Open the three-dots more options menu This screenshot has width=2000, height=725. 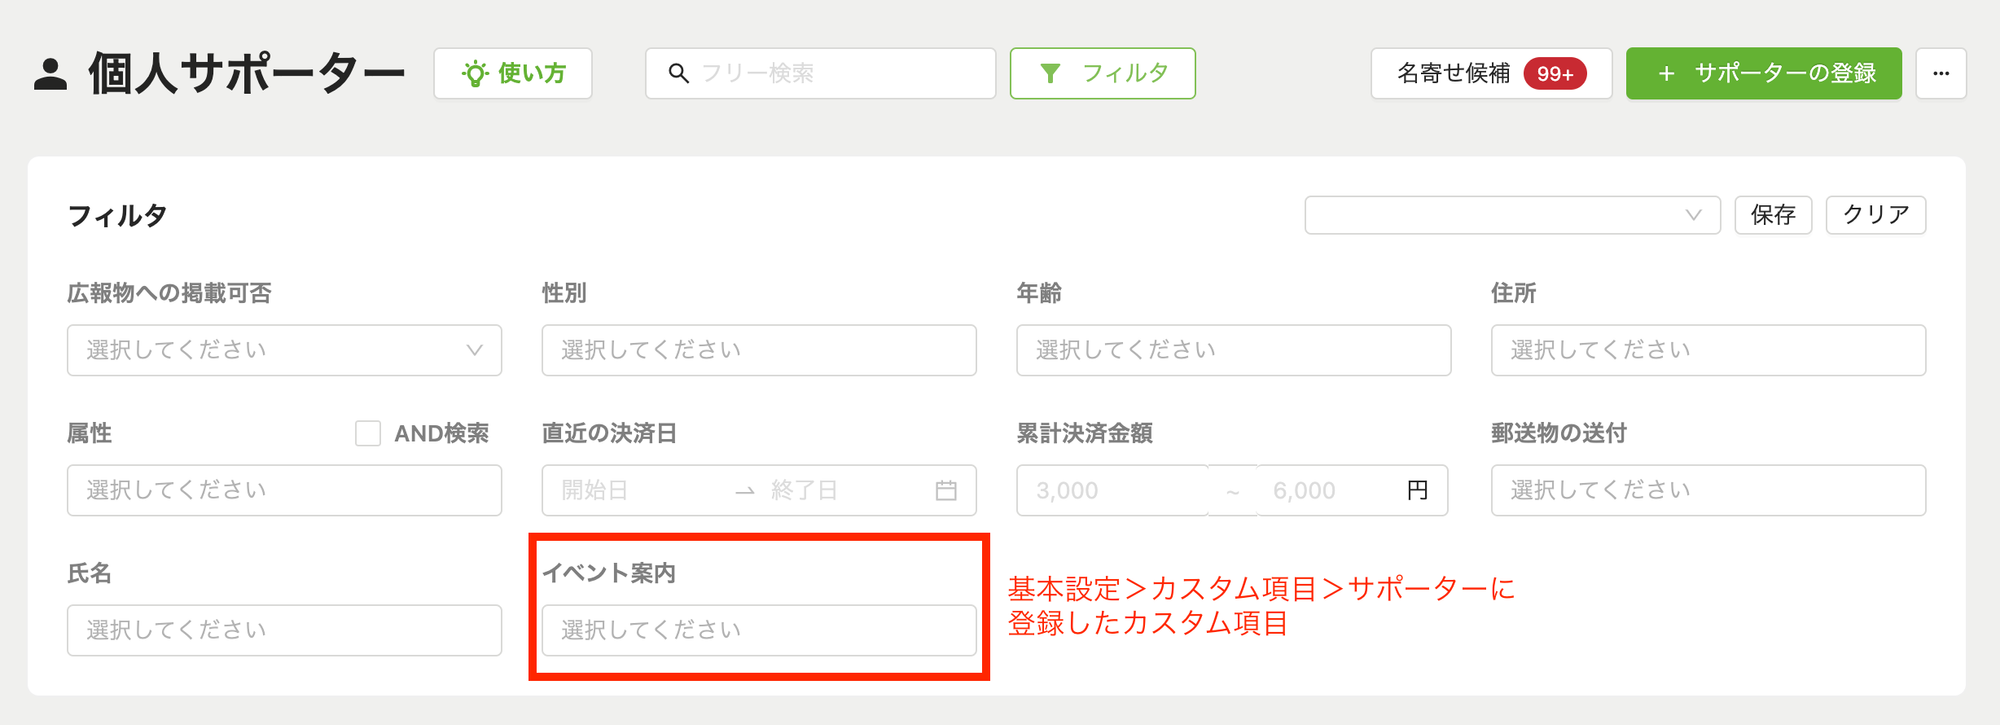1941,73
